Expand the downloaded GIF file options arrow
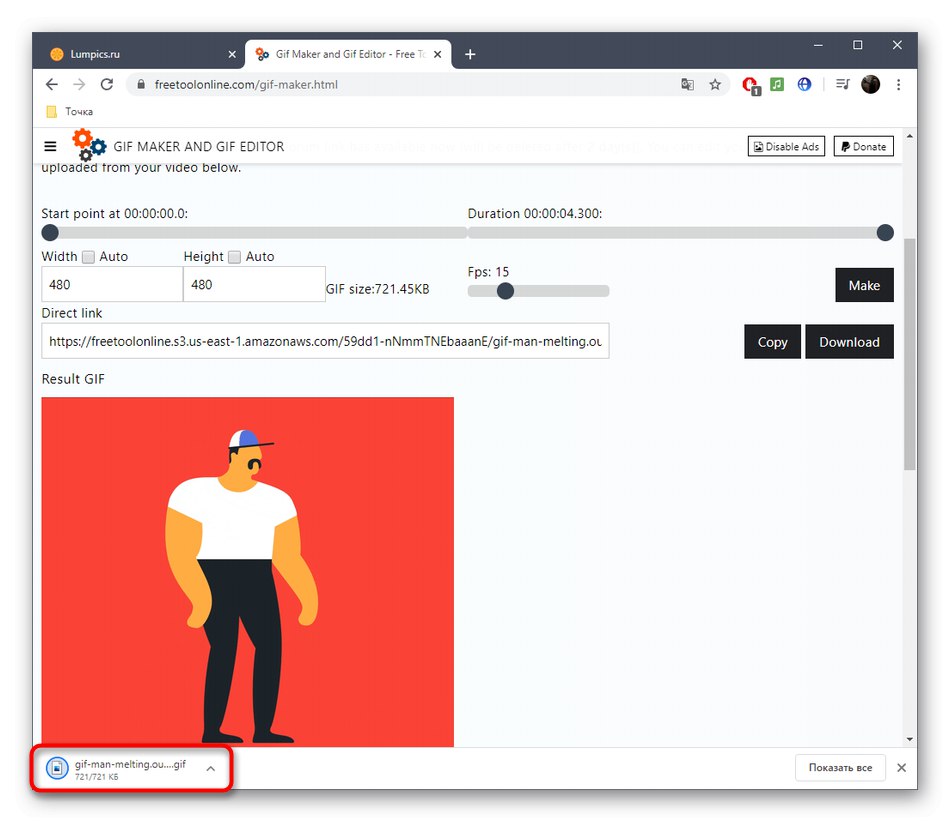Screen dimensions: 950x822 coord(210,768)
